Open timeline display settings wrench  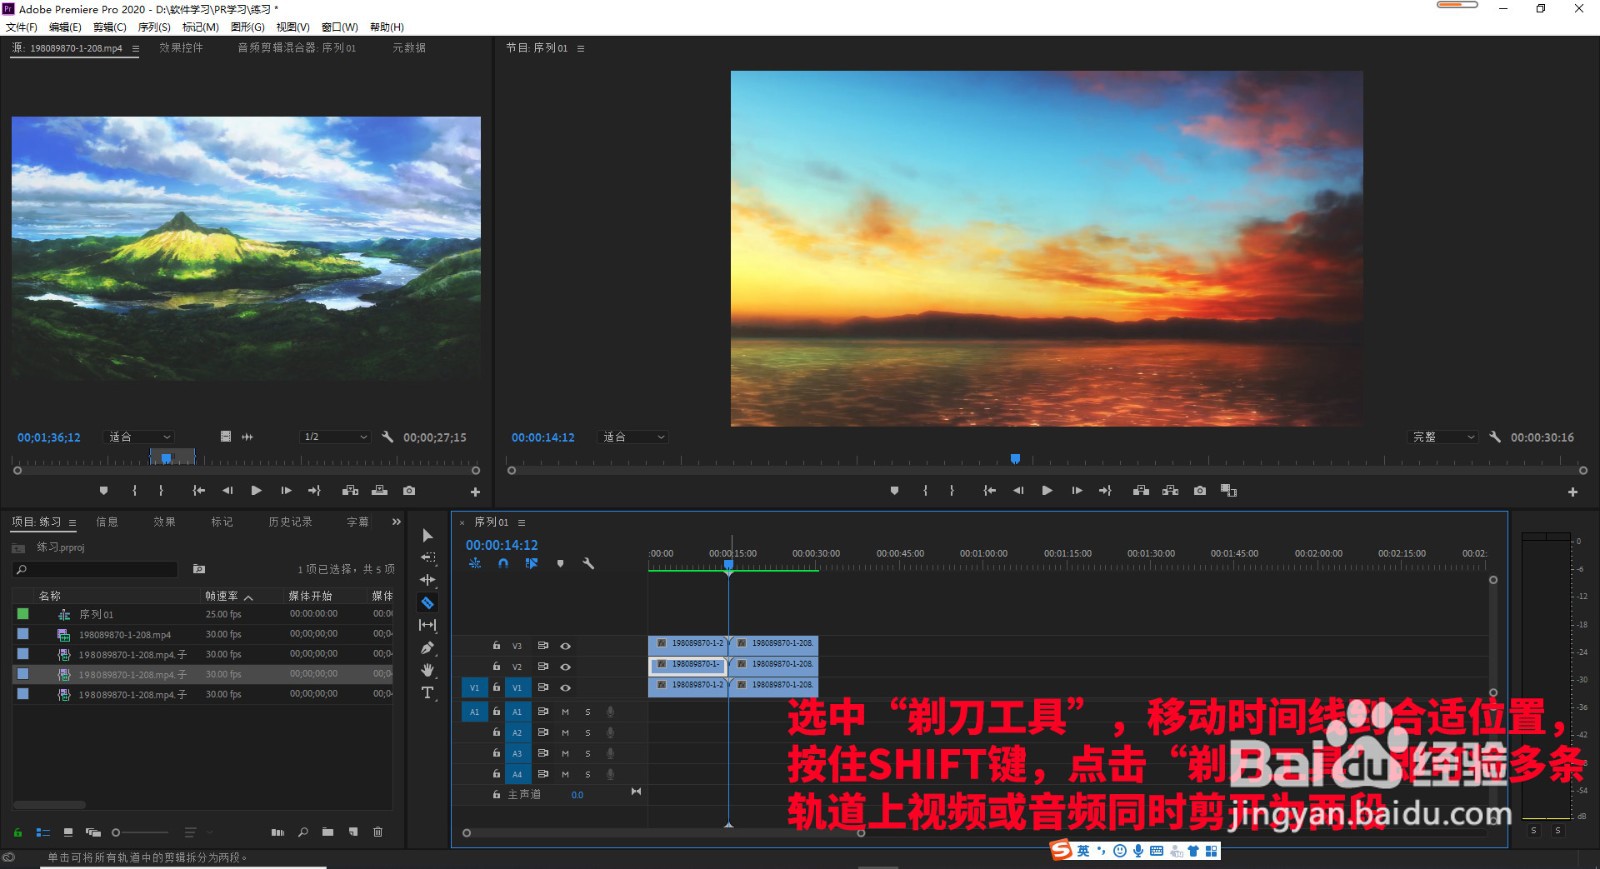tap(588, 564)
